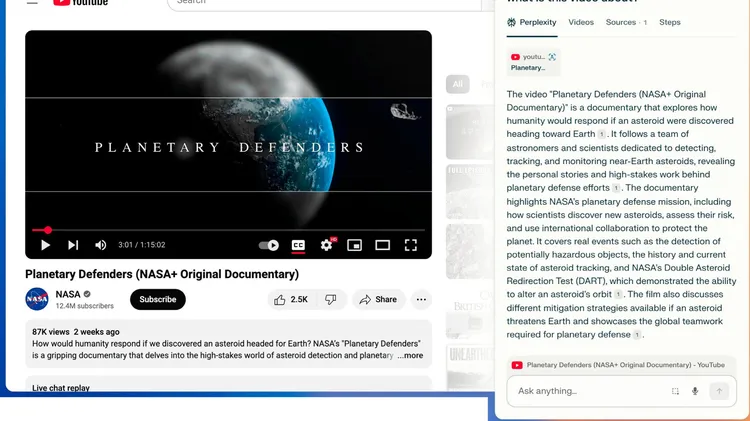Subscribe to the NASA channel
Viewport: 750px width, 421px height.
click(158, 299)
